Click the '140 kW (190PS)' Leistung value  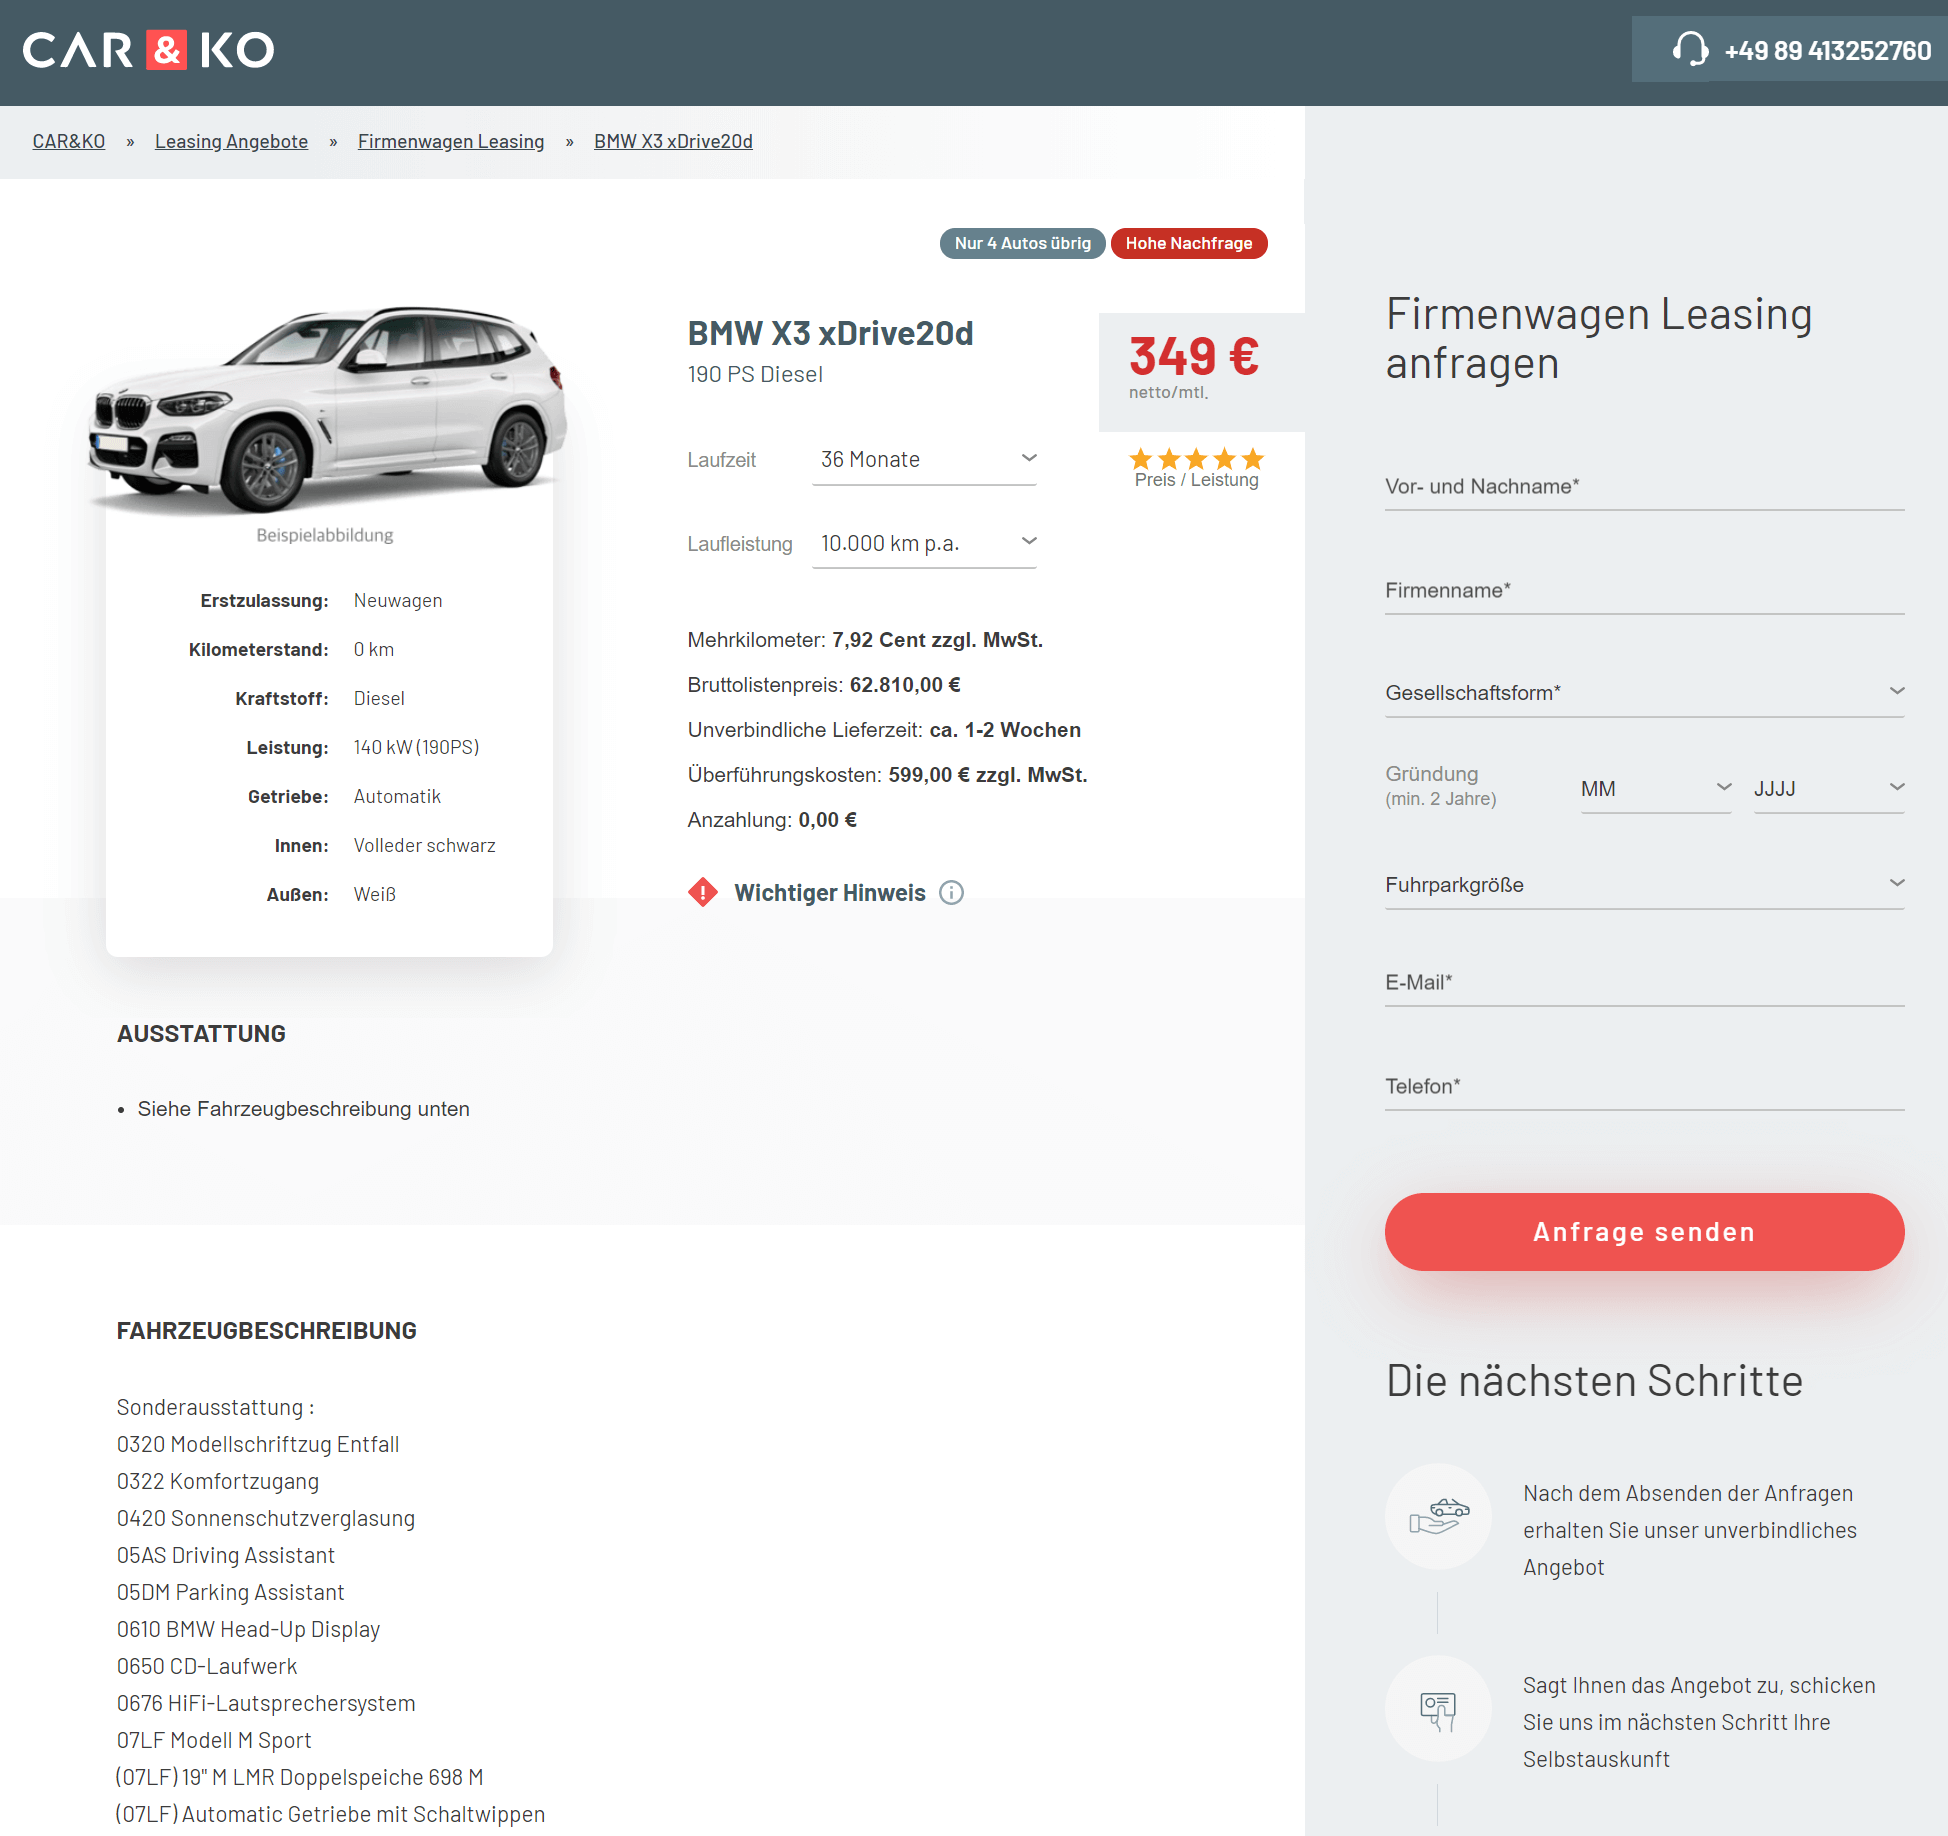(x=416, y=748)
